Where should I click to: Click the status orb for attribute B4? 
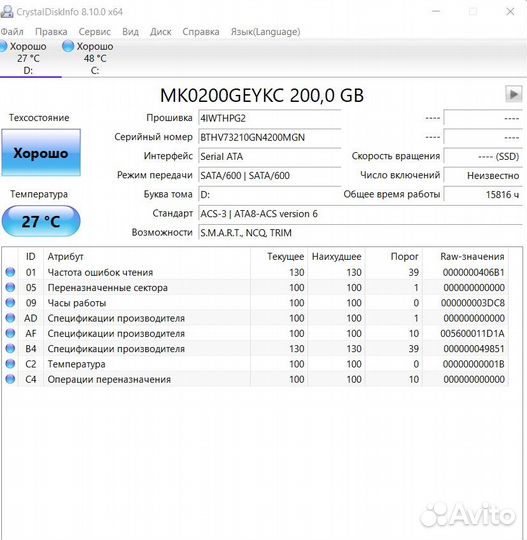coord(10,349)
